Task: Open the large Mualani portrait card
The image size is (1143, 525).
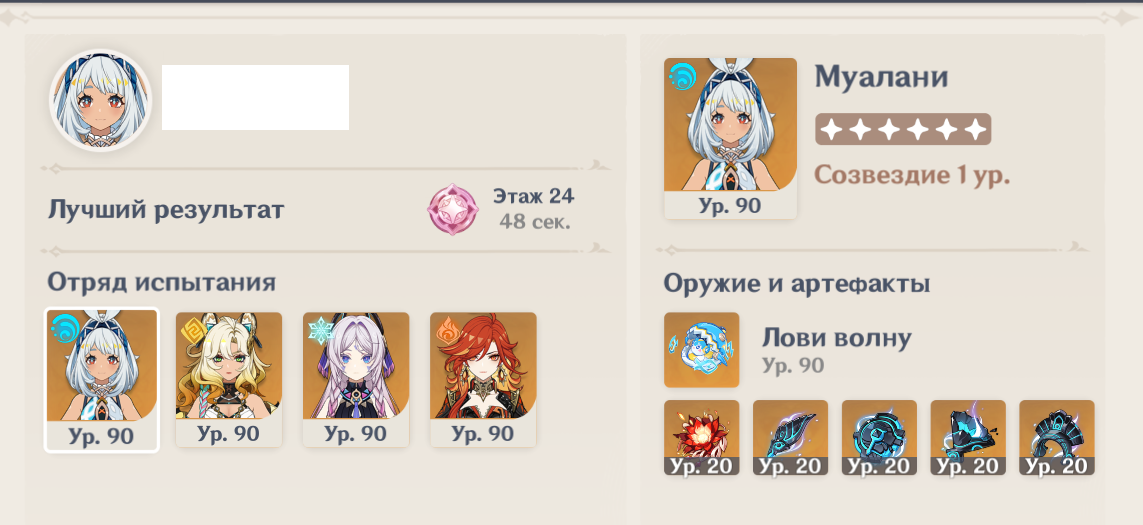Action: pos(730,138)
